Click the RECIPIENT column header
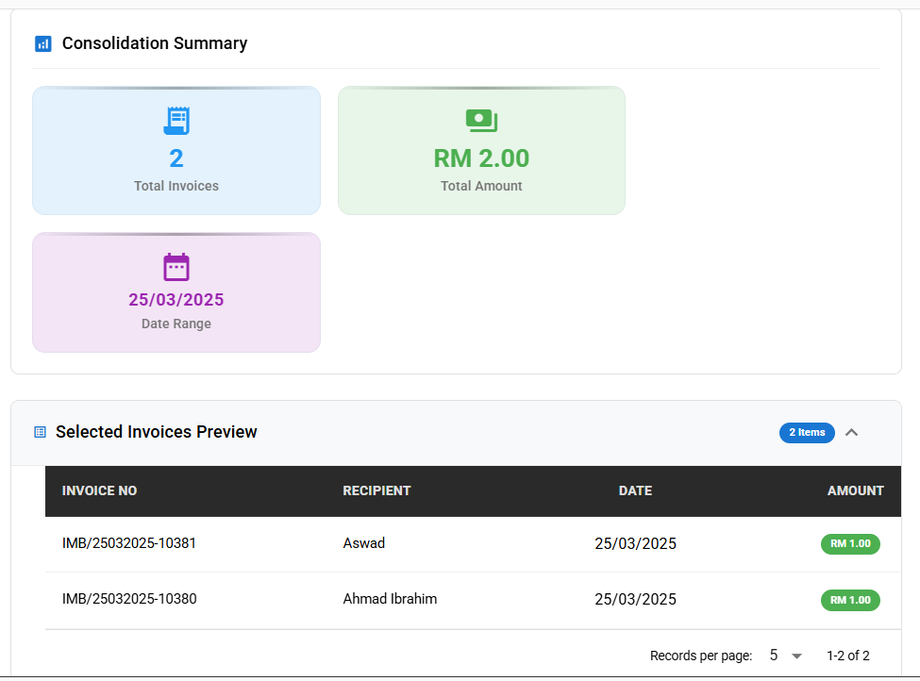 (x=376, y=491)
